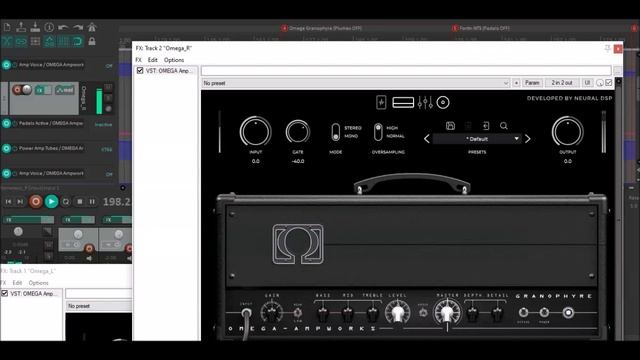Open Edit menu in Track 2 window
Image resolution: width=640 pixels, height=360 pixels.
pyautogui.click(x=153, y=60)
